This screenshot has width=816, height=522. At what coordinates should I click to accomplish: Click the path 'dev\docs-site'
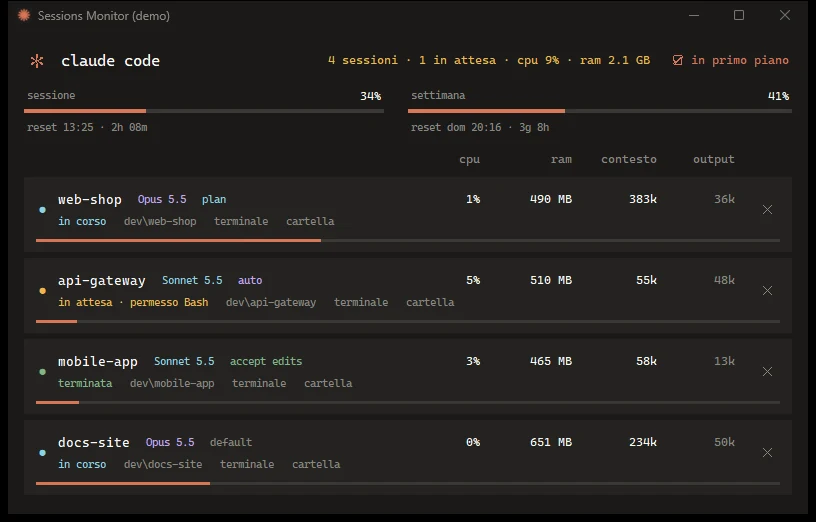pyautogui.click(x=163, y=464)
